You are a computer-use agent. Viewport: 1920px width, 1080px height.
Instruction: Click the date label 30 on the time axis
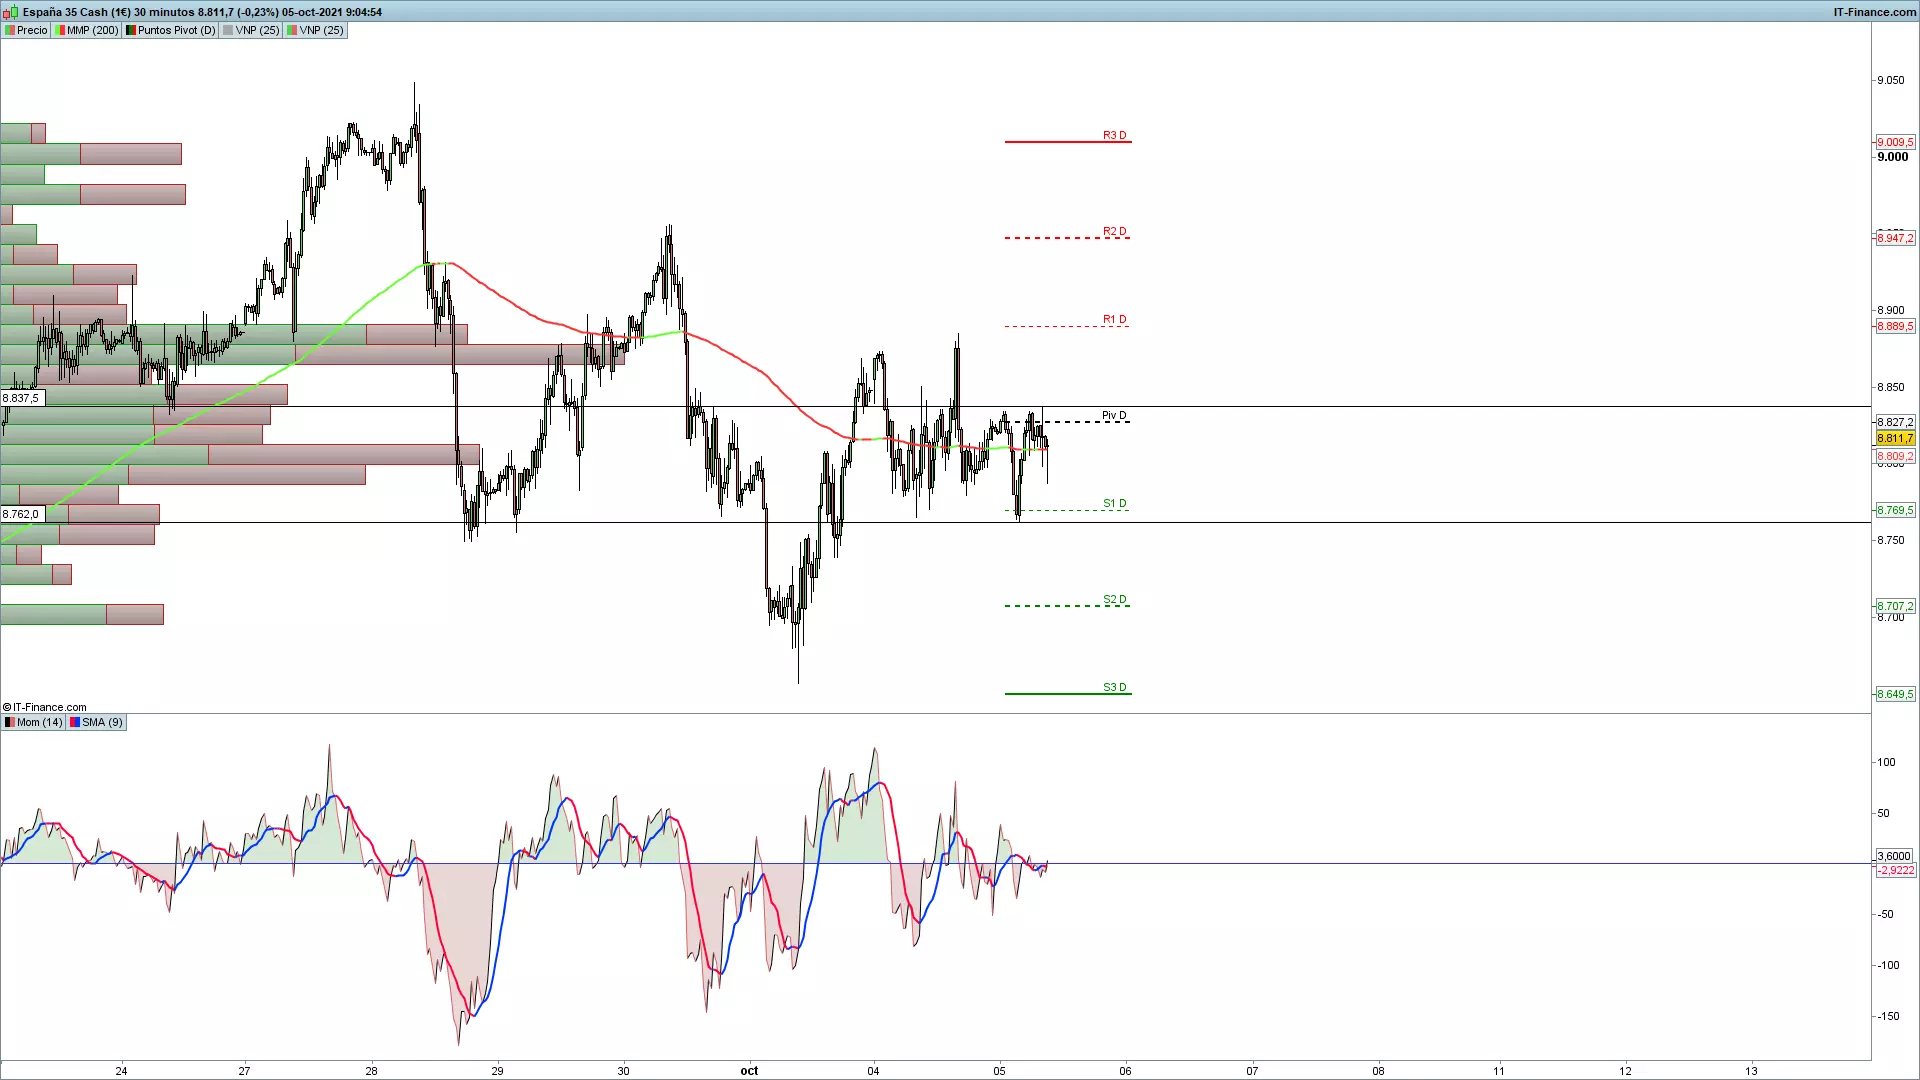pyautogui.click(x=623, y=1071)
